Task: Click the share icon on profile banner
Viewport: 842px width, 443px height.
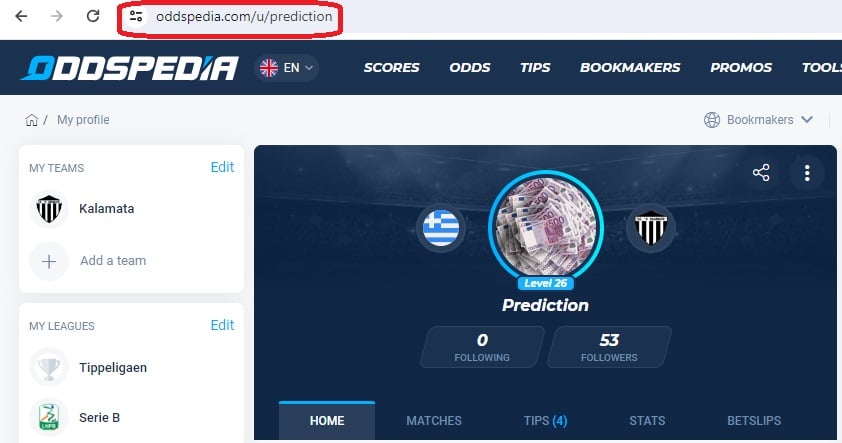Action: [x=761, y=173]
